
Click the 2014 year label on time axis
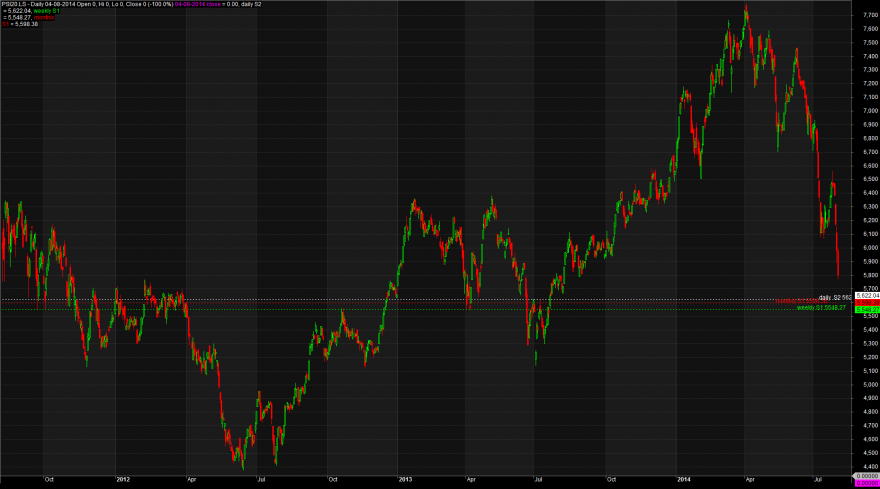(684, 479)
